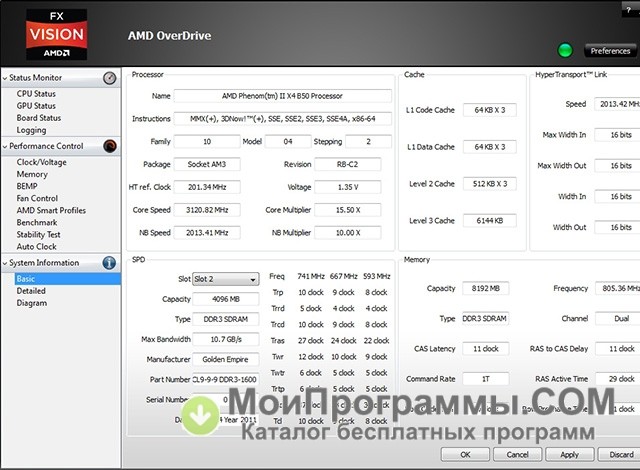Click the CAS Latency 11 clock field

point(486,349)
